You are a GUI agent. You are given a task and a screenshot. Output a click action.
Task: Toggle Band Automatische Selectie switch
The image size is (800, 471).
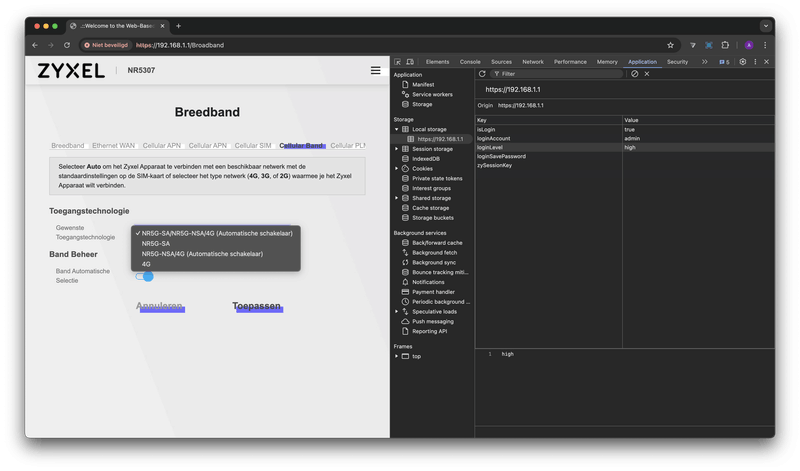[146, 276]
